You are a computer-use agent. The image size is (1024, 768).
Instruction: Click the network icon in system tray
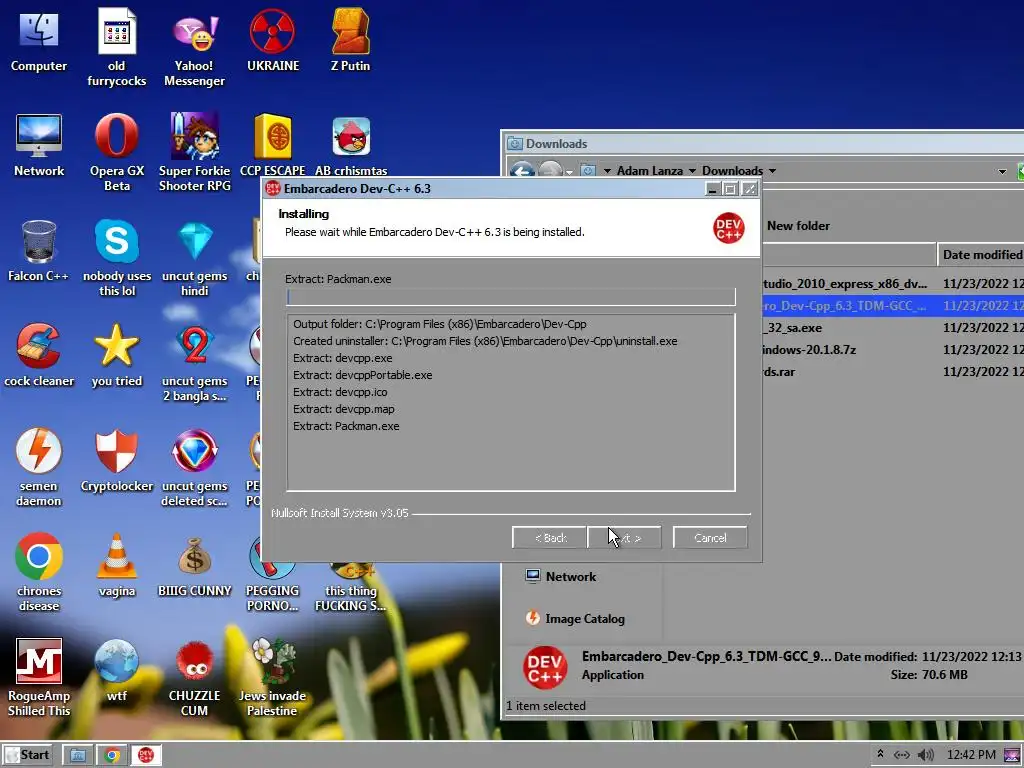pos(901,755)
